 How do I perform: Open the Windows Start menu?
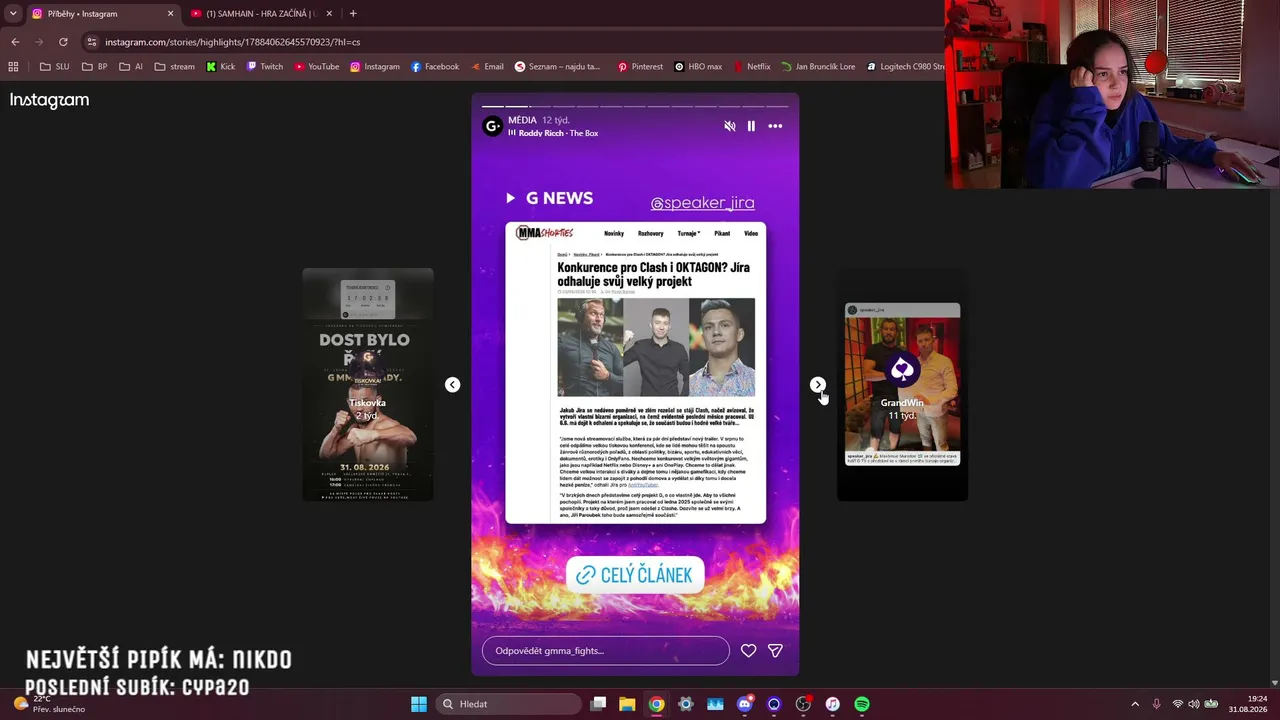click(419, 704)
